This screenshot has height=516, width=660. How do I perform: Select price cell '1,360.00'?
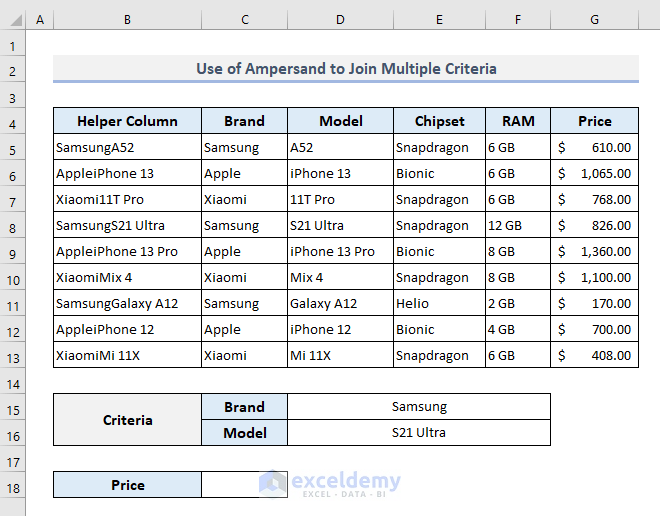point(594,251)
